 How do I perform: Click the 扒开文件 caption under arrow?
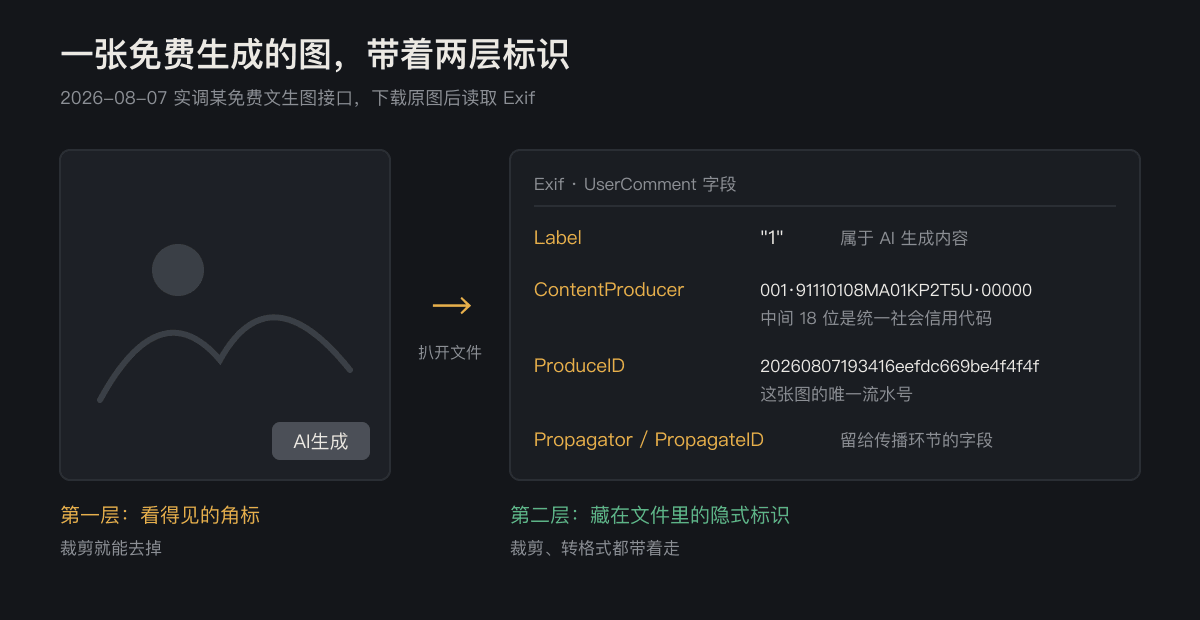point(450,352)
